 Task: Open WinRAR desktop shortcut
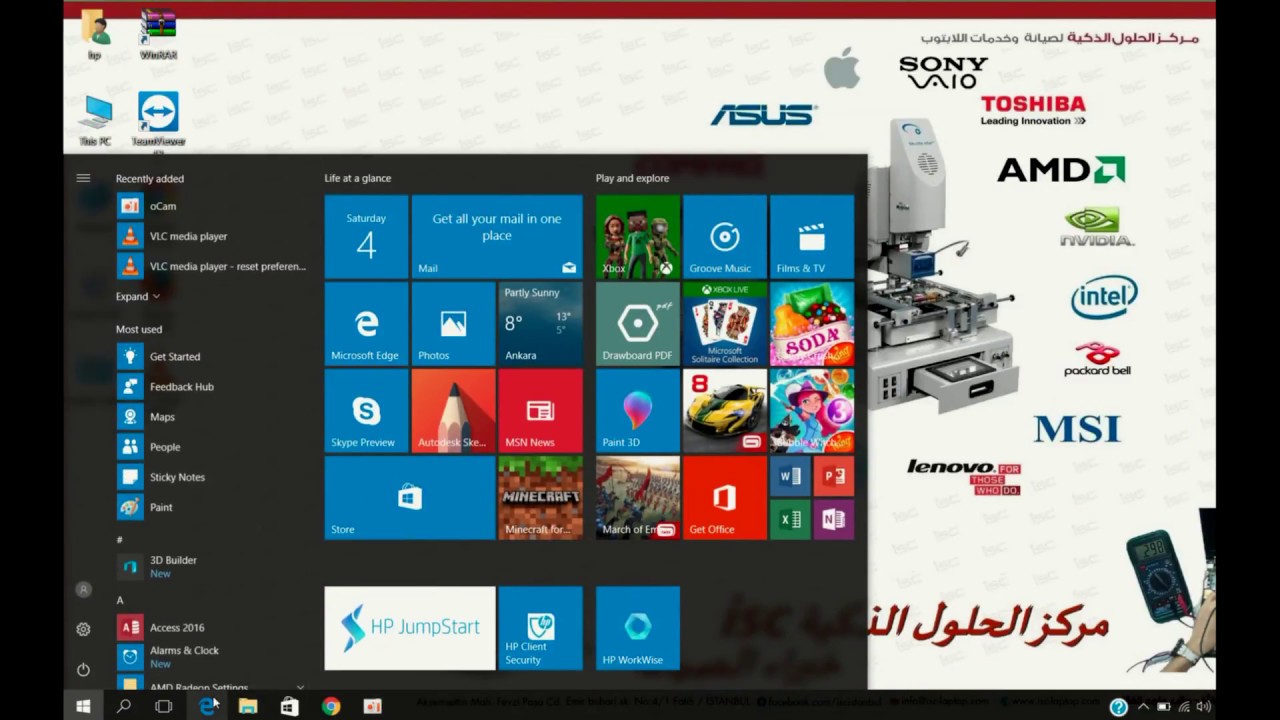coord(158,34)
